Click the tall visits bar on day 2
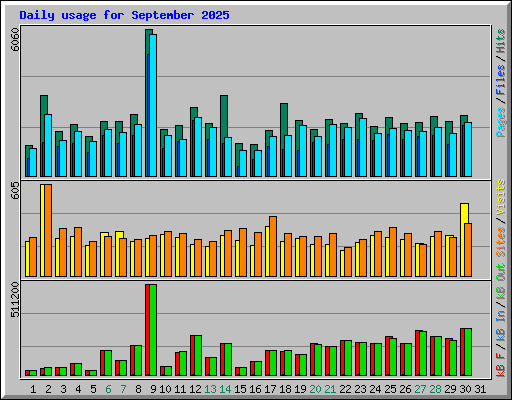Screen dimensions: 512x400 [42, 230]
